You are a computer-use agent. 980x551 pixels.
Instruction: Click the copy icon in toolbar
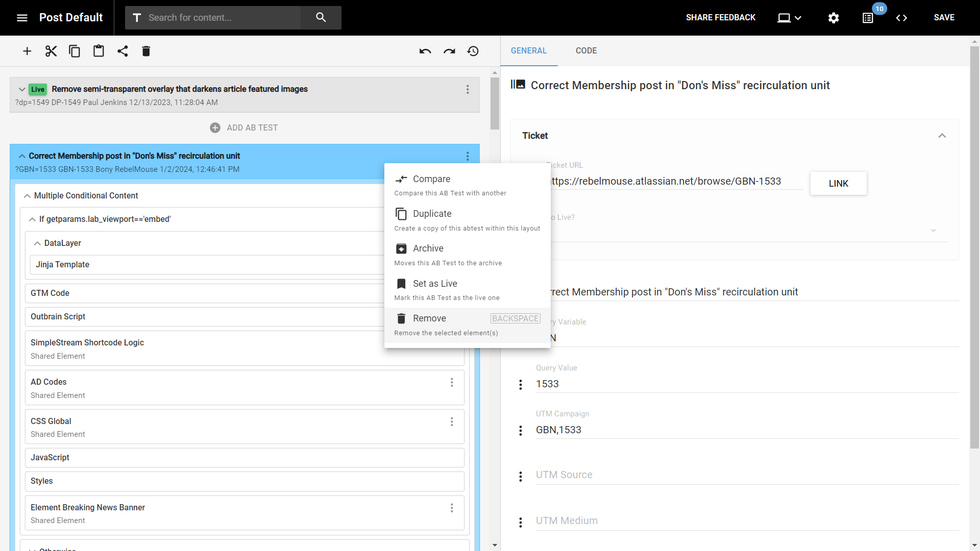tap(75, 51)
